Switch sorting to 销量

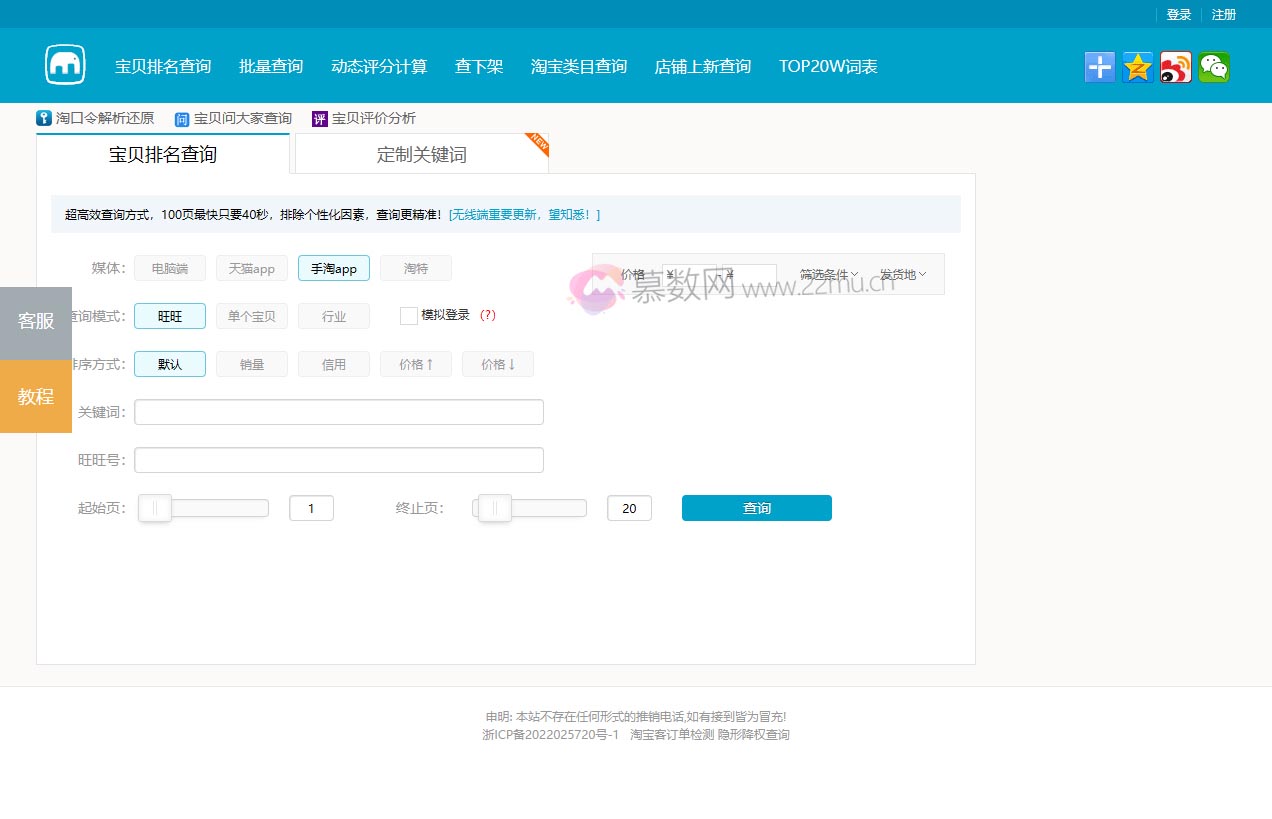(251, 364)
